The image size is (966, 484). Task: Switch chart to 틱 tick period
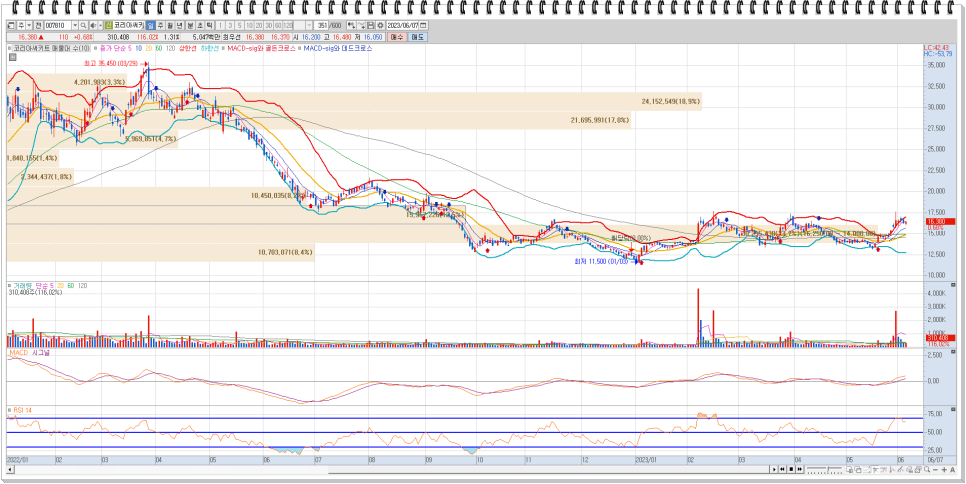(209, 25)
